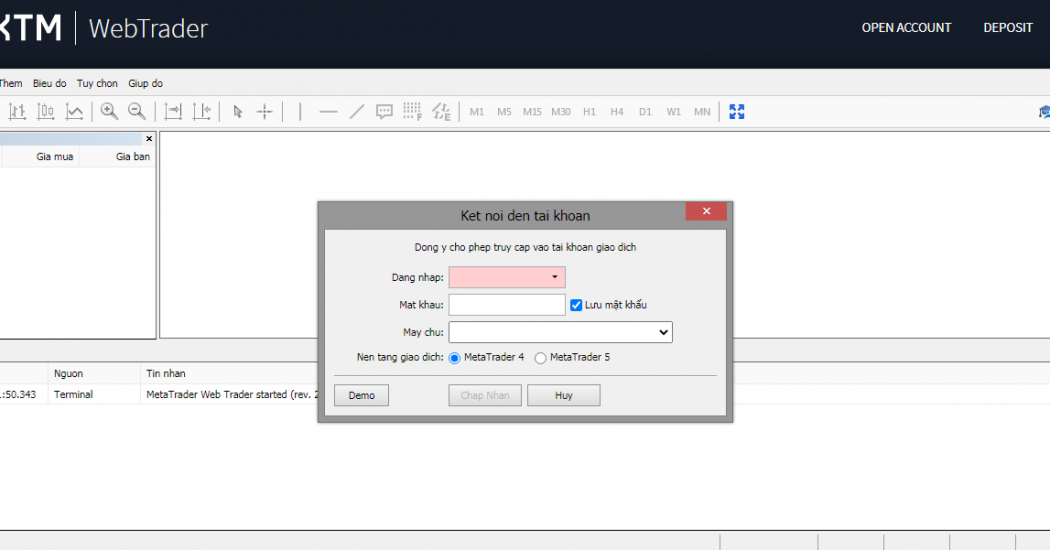Set M5 timeframe
The width and height of the screenshot is (1050, 550).
504,112
